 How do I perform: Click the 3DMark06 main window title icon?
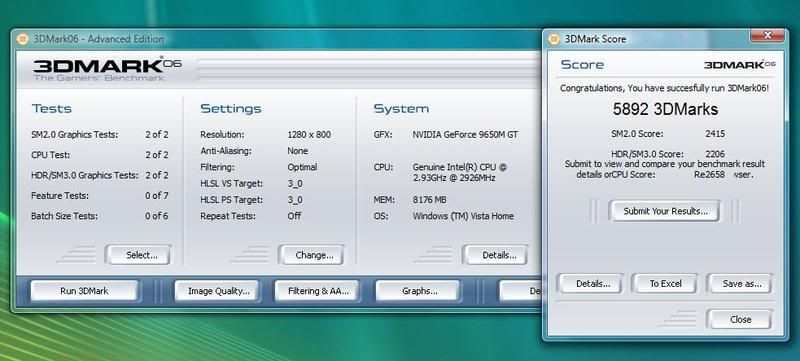point(22,39)
